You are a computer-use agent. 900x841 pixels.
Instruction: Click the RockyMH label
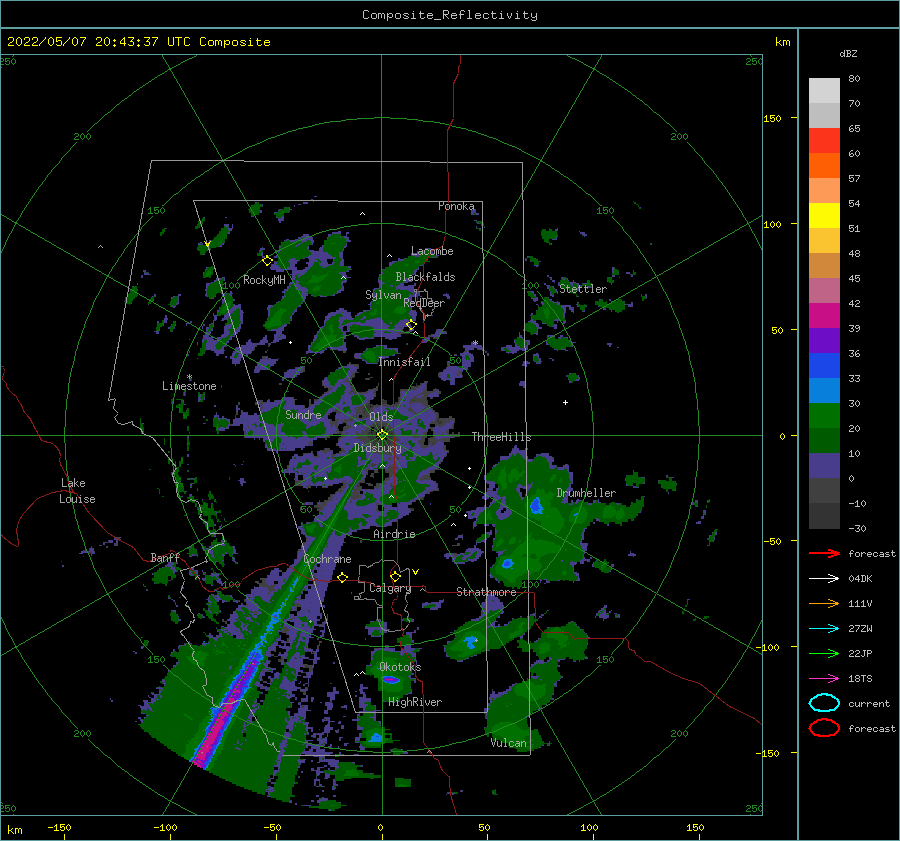coord(264,280)
